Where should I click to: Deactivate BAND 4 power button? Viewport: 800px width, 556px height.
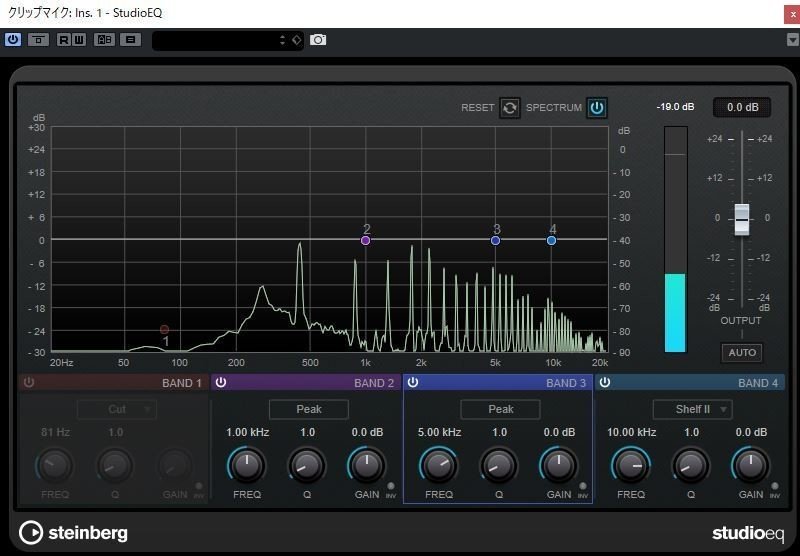[x=605, y=383]
